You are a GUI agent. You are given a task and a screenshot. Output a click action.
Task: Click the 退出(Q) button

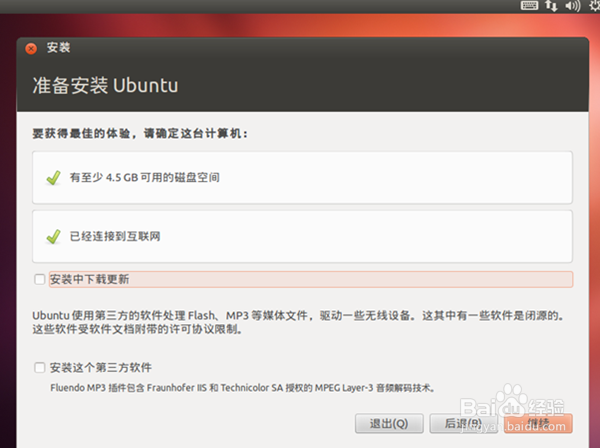[389, 423]
